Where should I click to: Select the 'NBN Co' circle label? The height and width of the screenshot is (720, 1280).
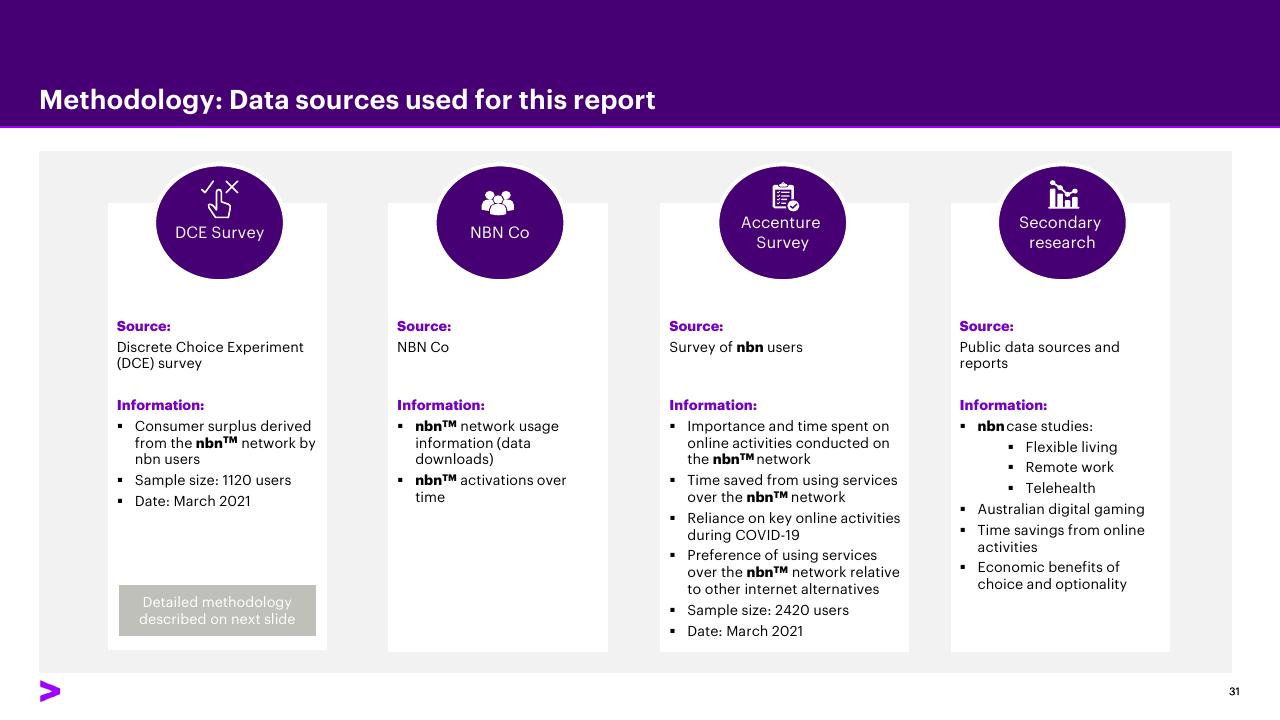[499, 232]
